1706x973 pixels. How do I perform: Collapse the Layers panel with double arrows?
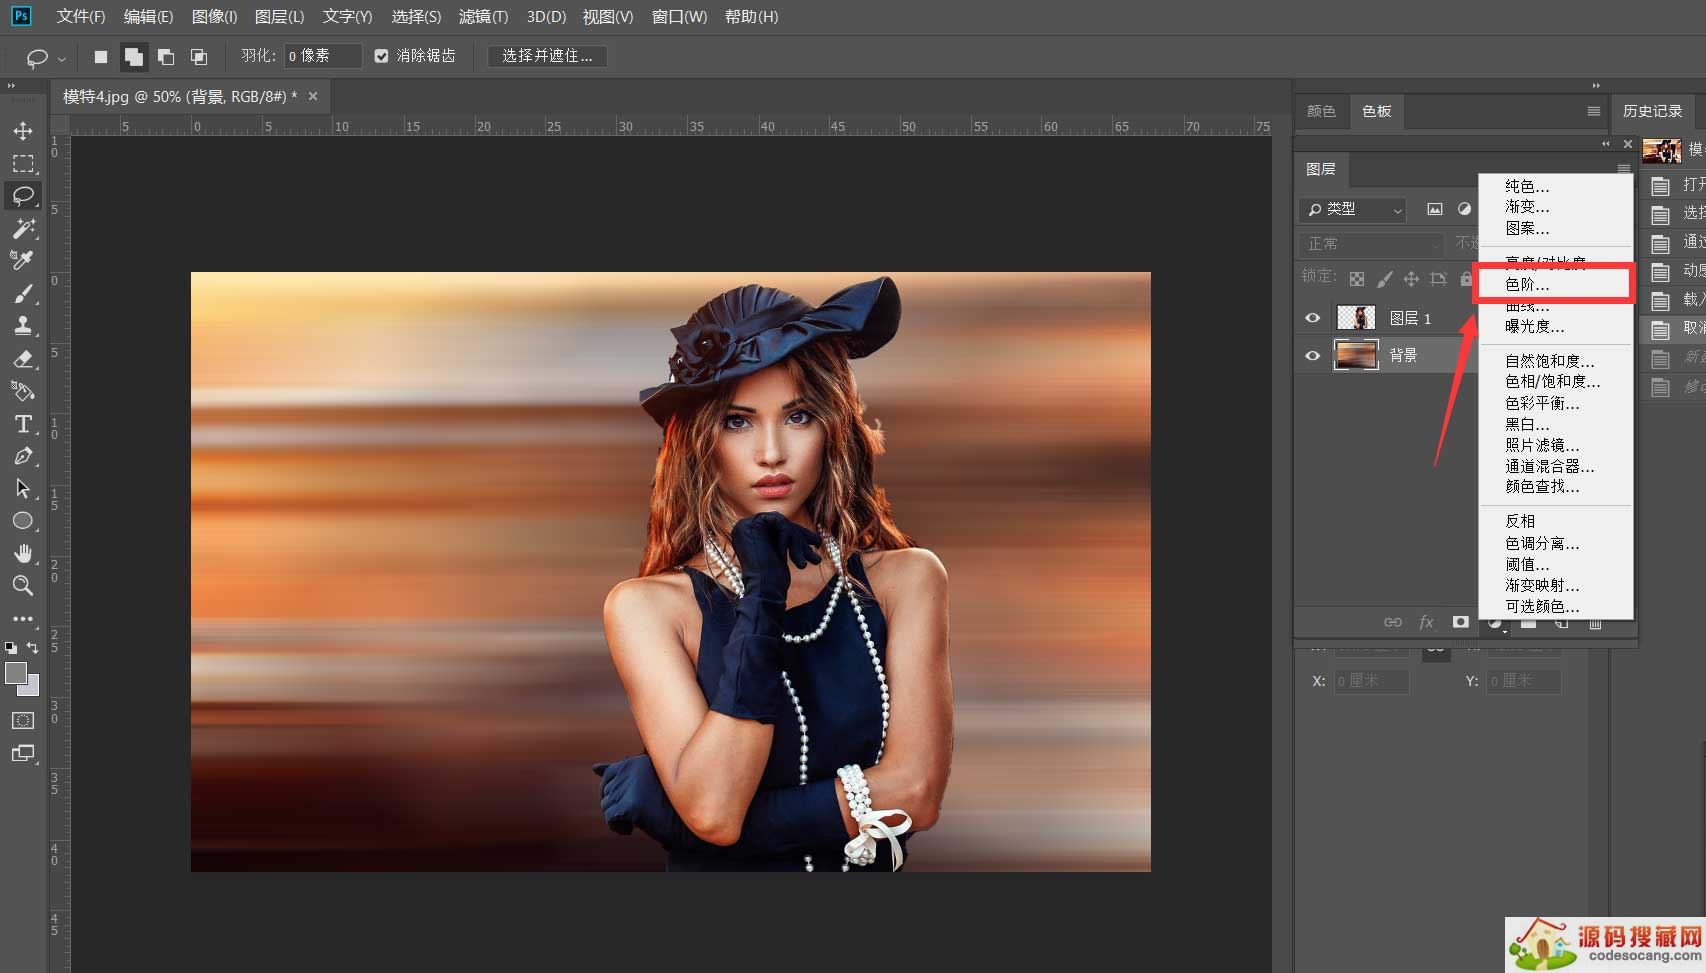point(1606,144)
